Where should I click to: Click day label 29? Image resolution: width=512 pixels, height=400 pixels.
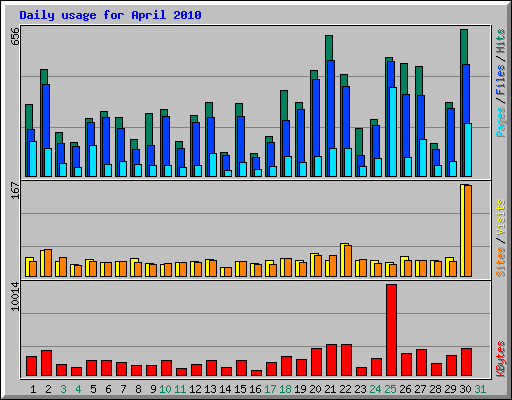450,389
